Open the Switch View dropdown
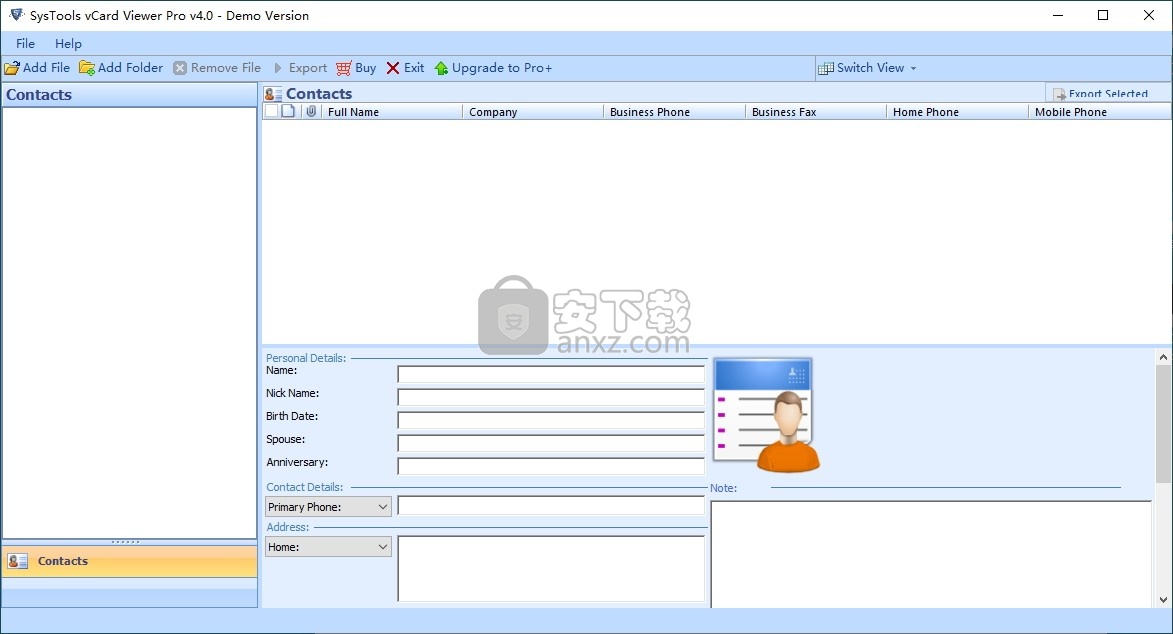Image resolution: width=1173 pixels, height=634 pixels. tap(868, 68)
